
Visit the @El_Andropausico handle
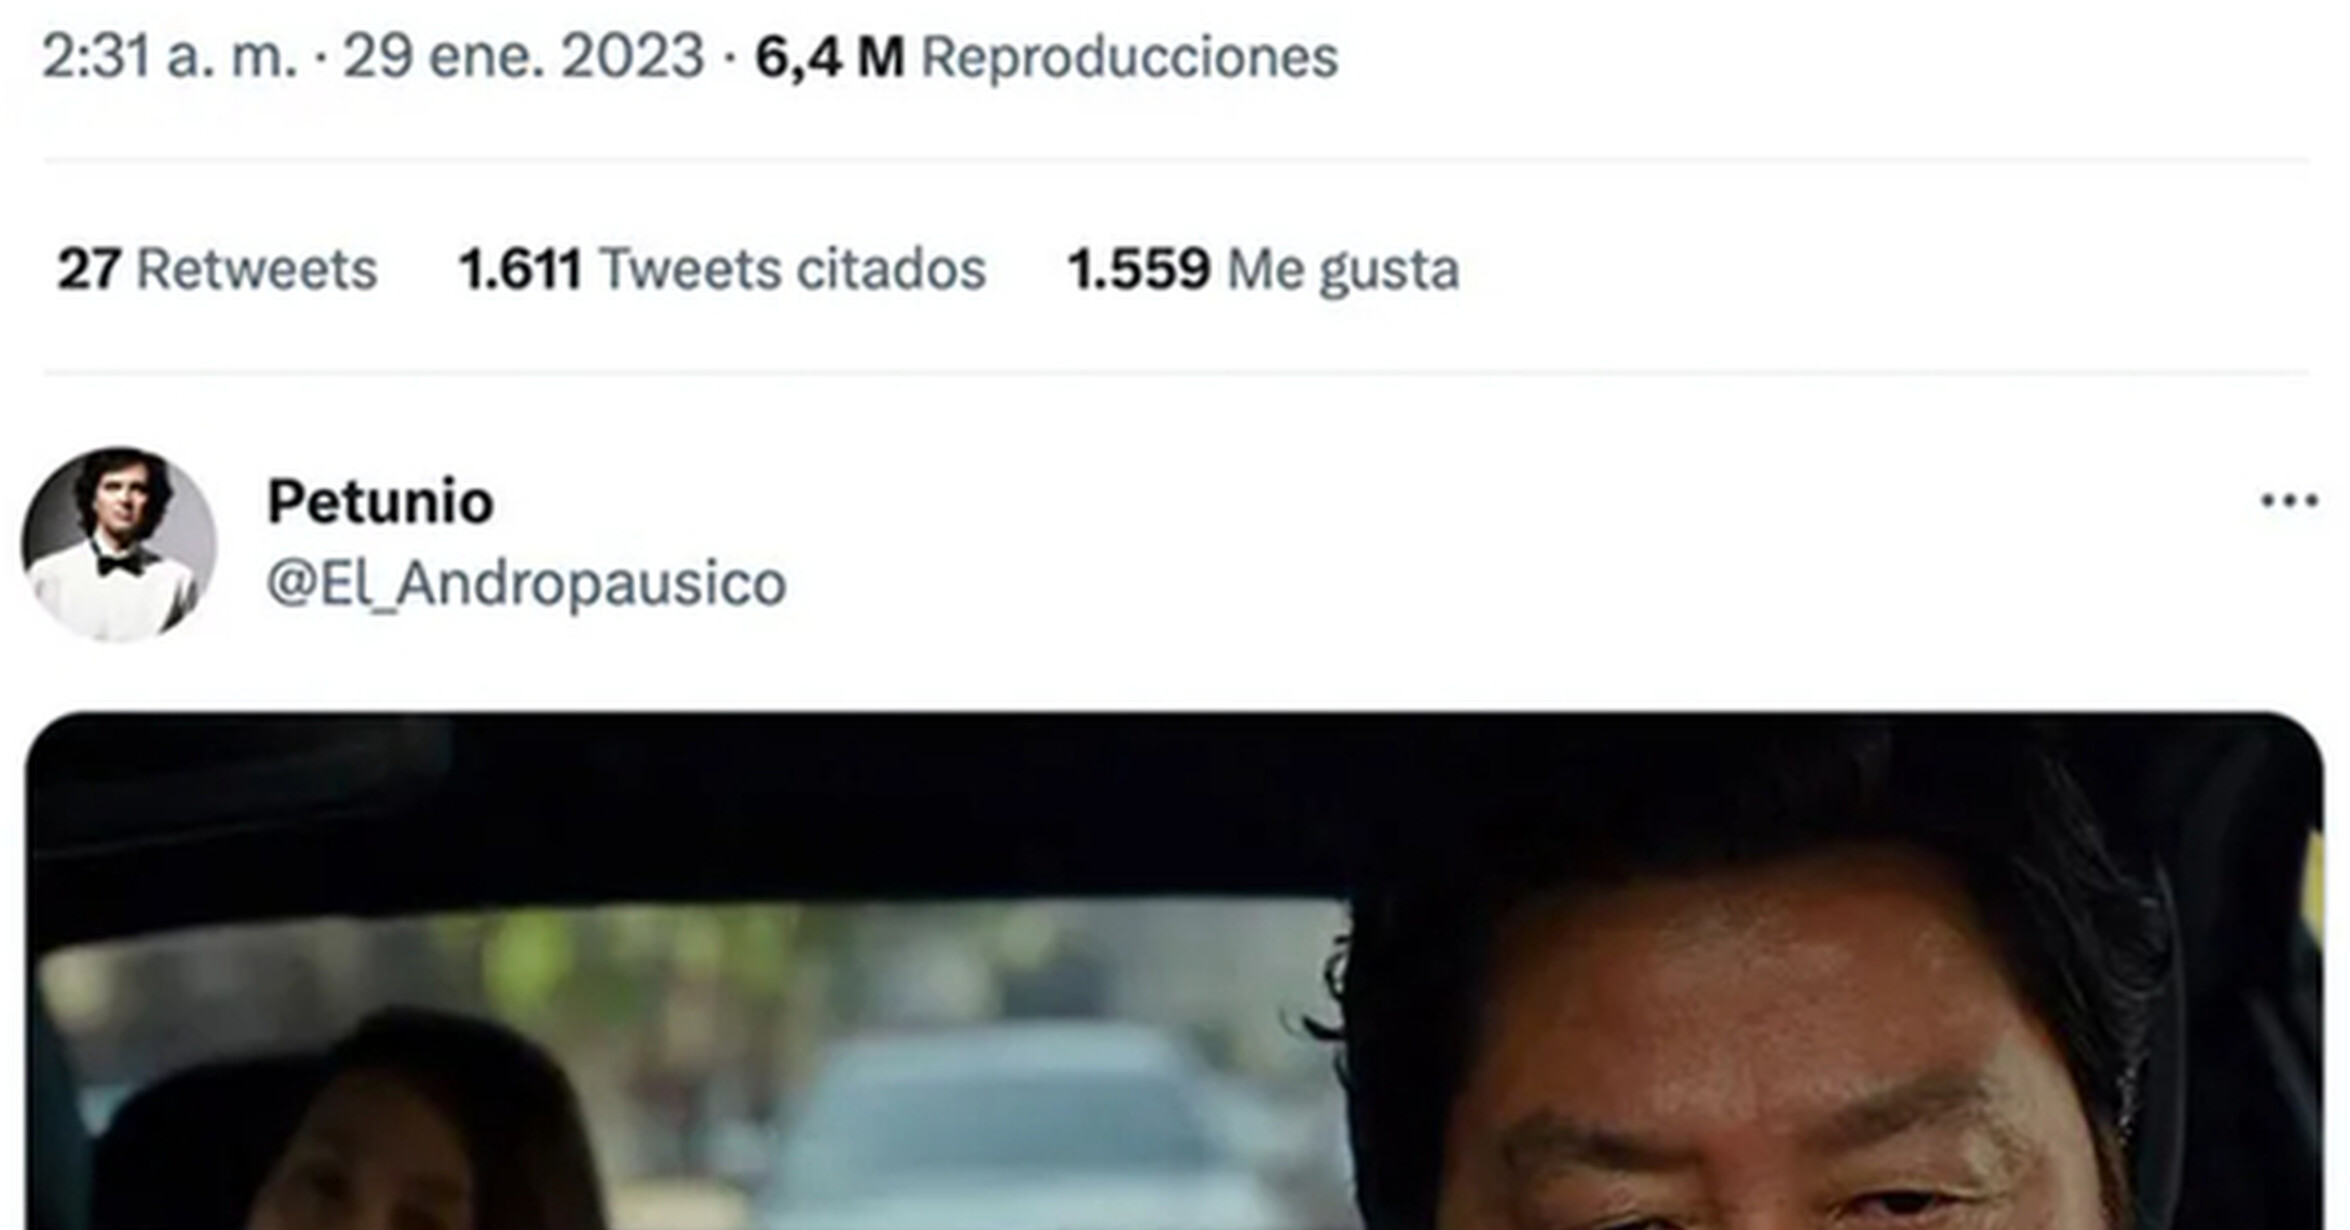[526, 583]
